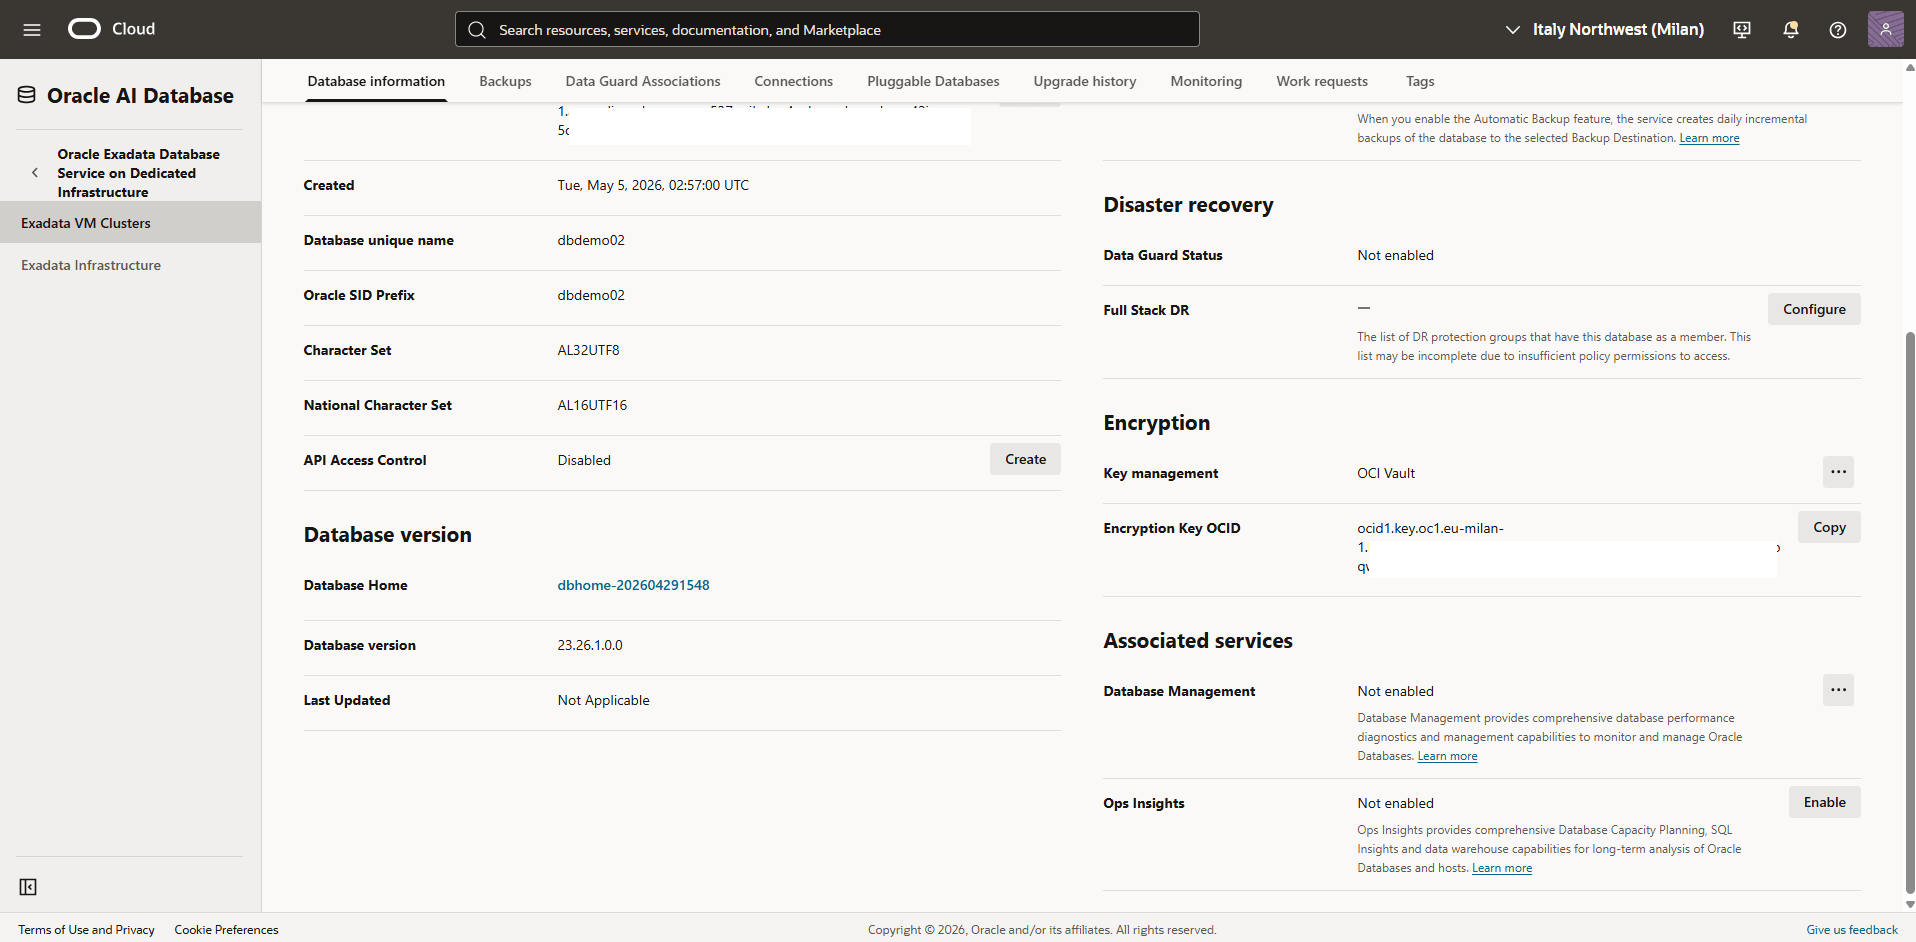Screen dimensions: 1916x942
Task: Expand the Italy Northwest (Milan) region selector
Action: click(1604, 30)
